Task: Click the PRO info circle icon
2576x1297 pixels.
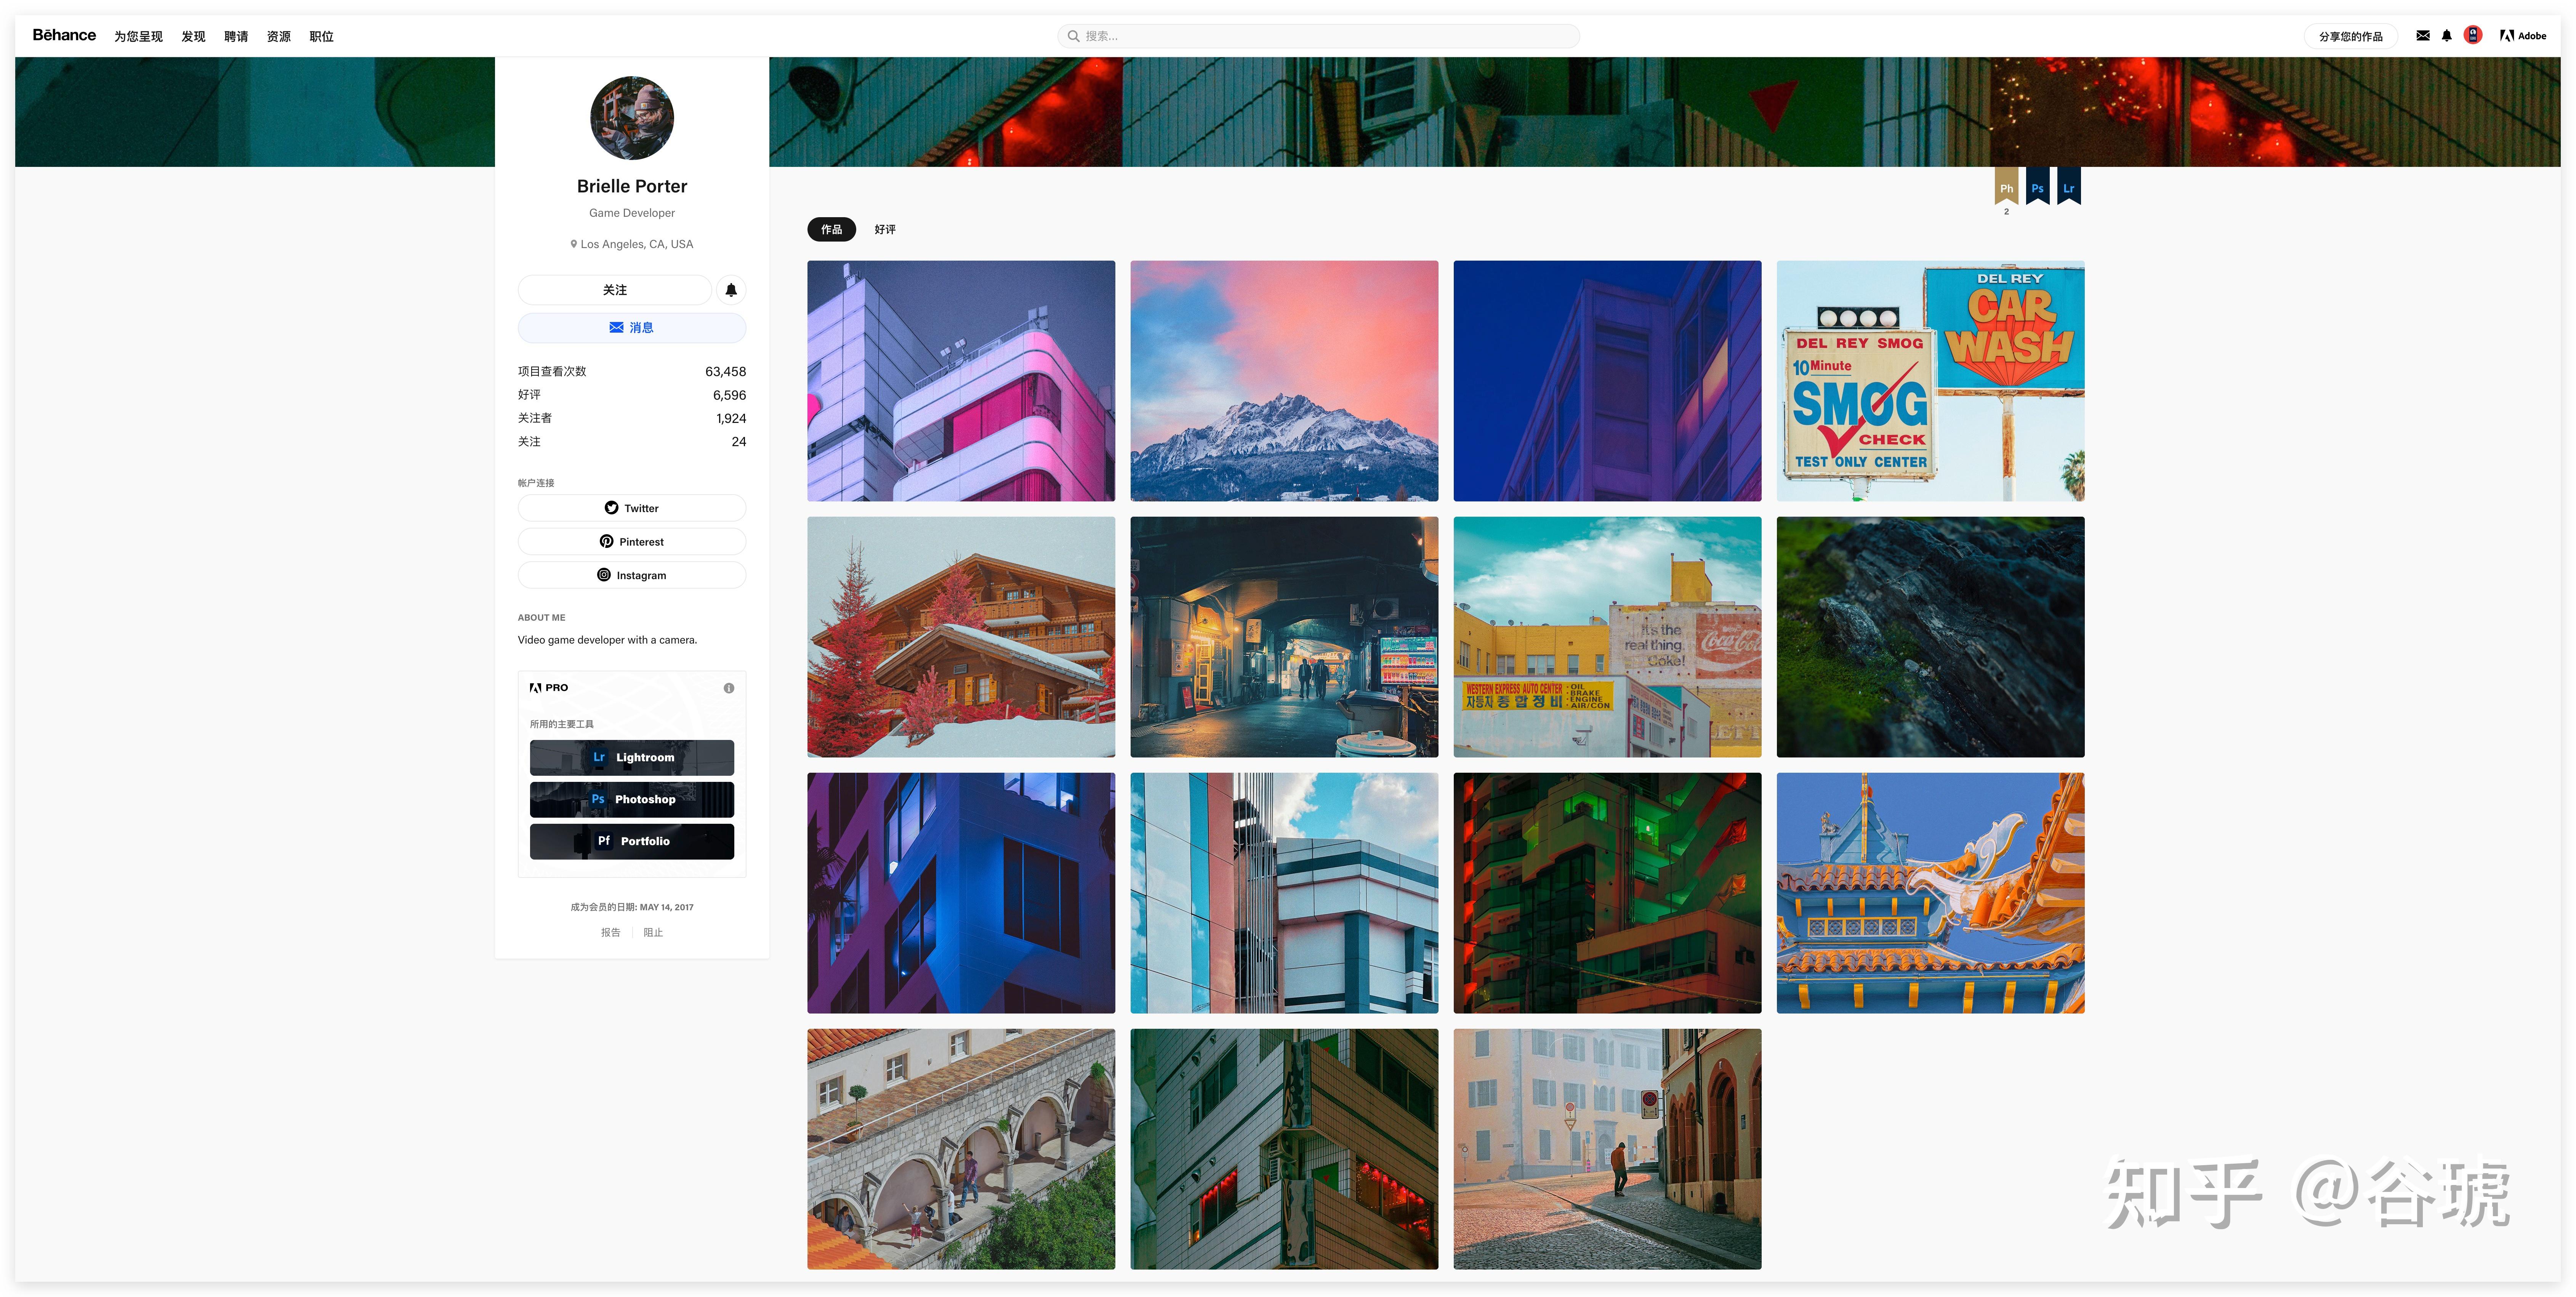Action: pyautogui.click(x=729, y=688)
